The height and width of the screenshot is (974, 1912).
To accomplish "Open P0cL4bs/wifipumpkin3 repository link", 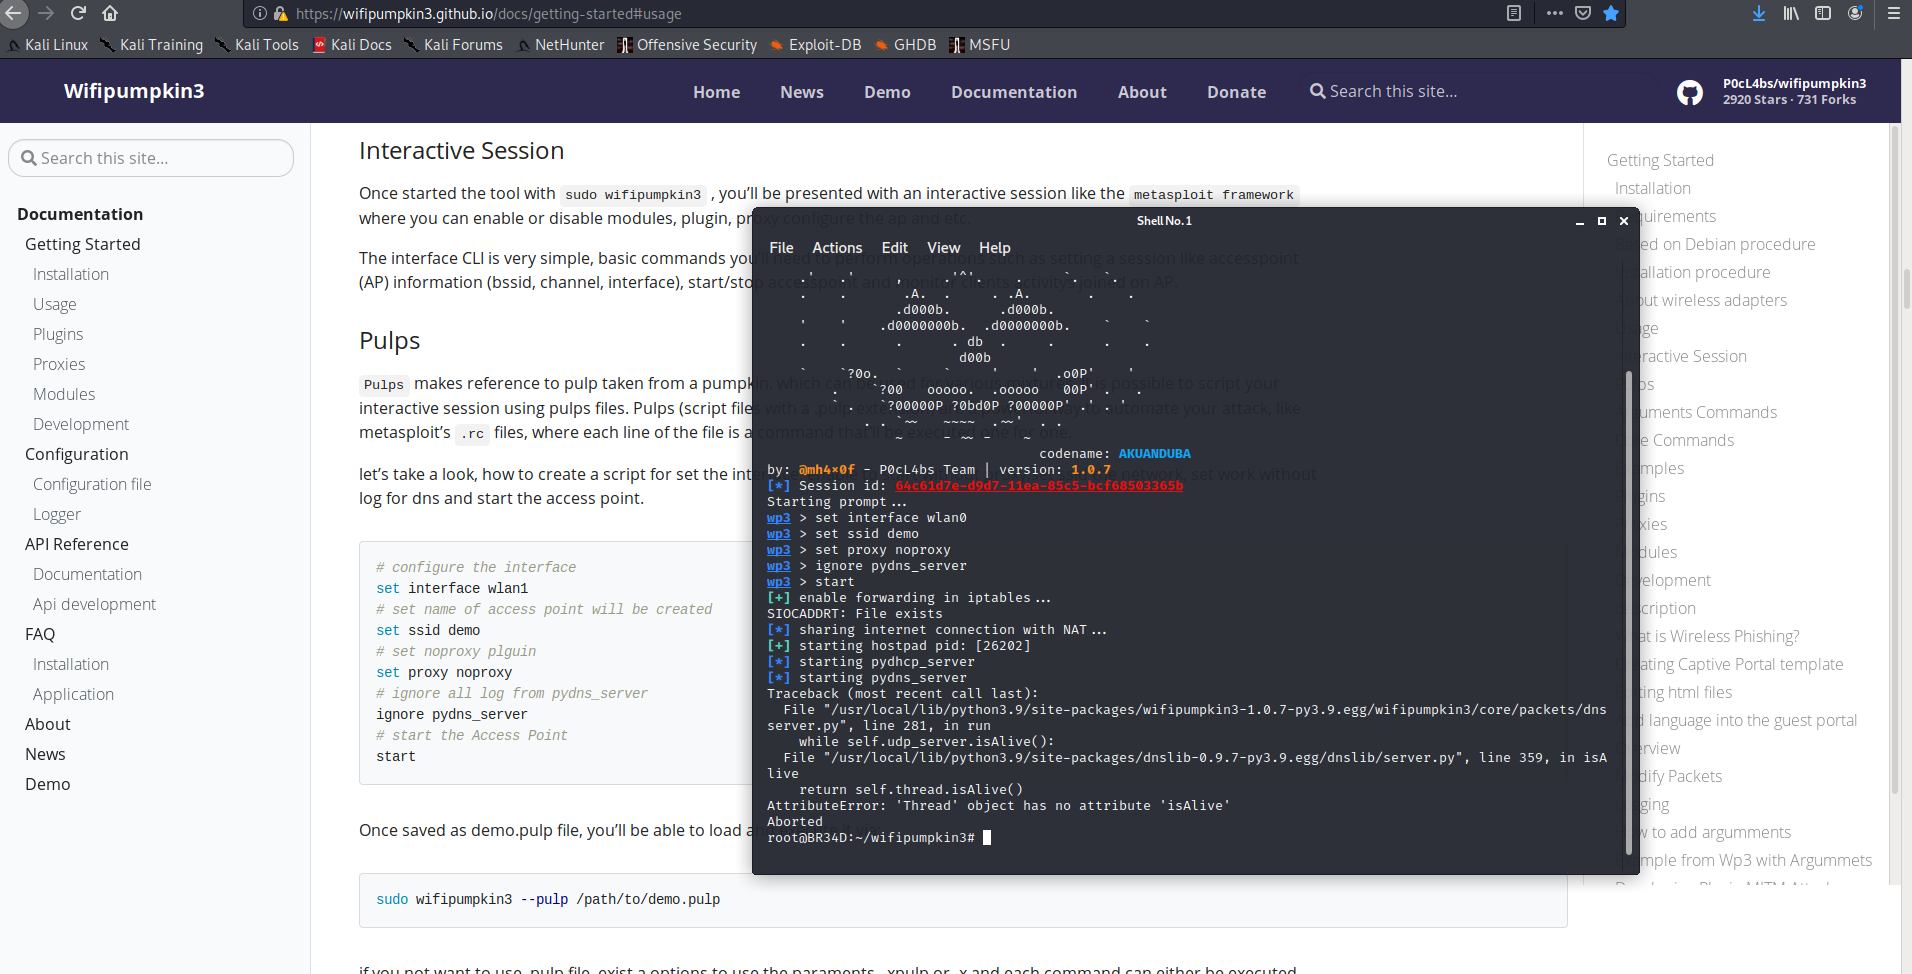I will (x=1794, y=83).
